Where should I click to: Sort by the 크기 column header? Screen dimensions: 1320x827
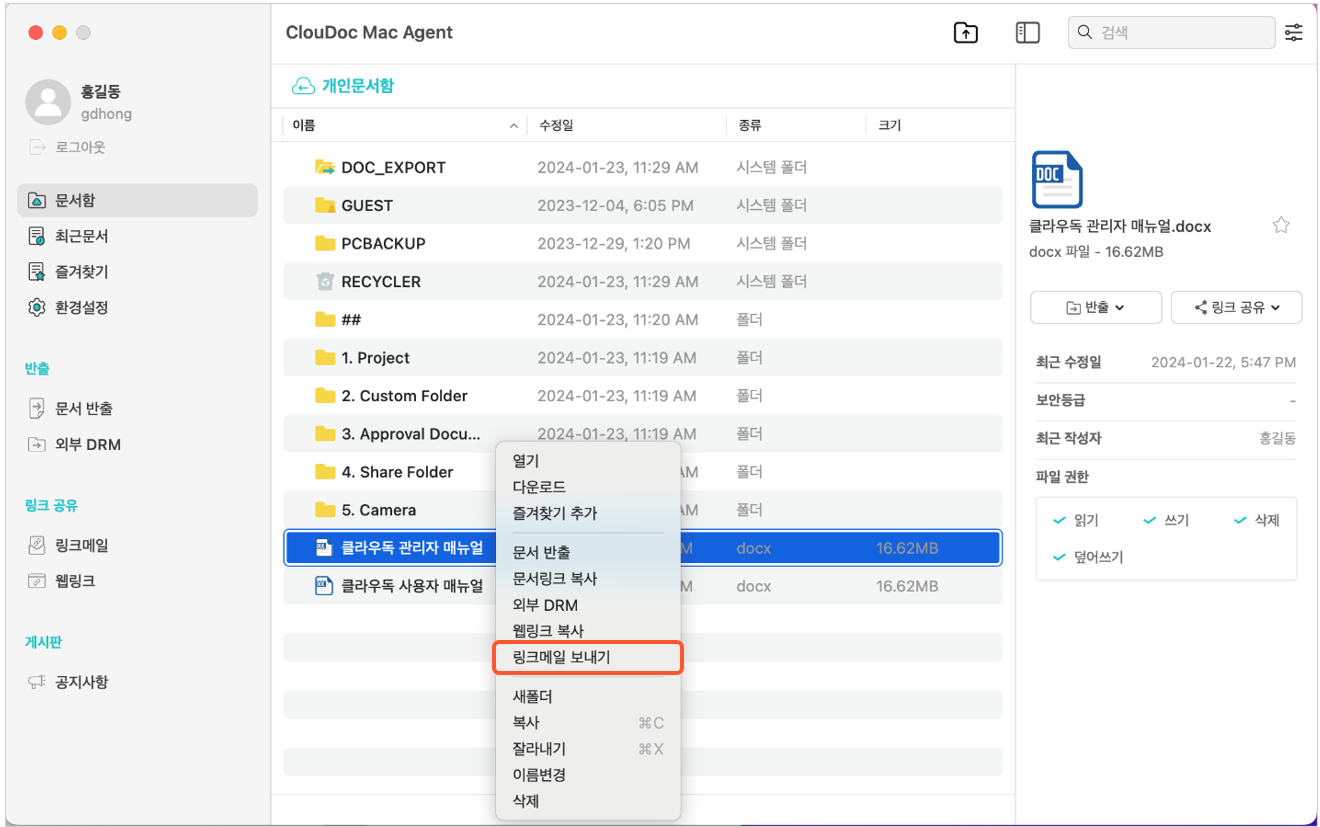(889, 125)
